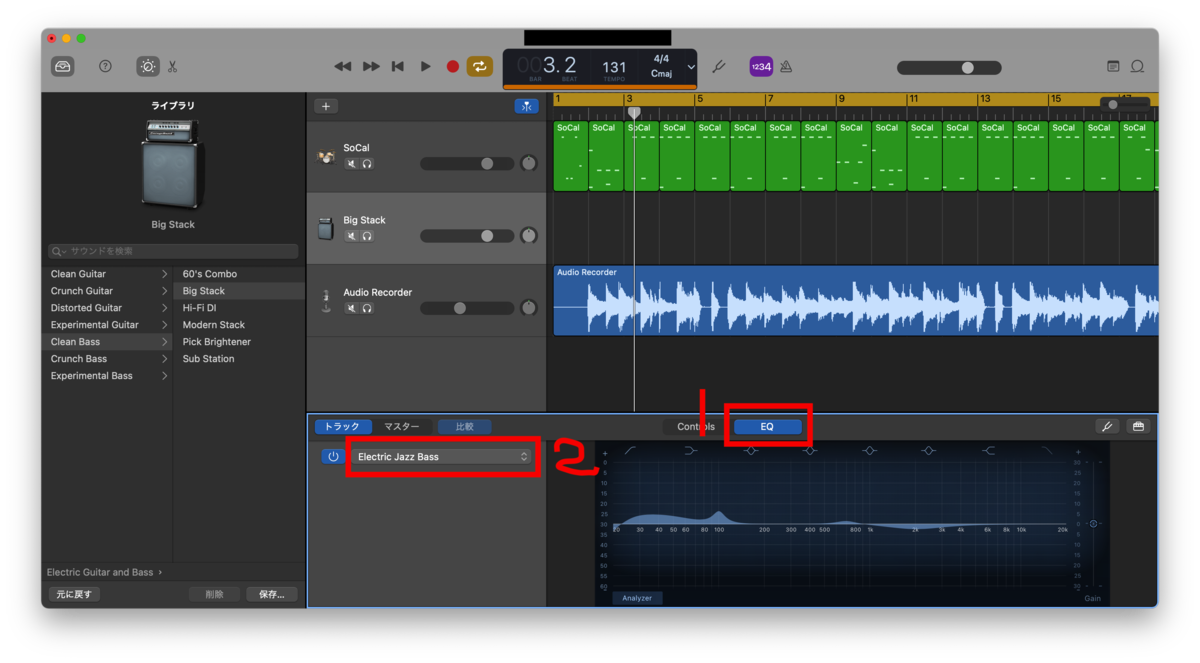
Task: Start recording with the red Record button
Action: point(453,66)
